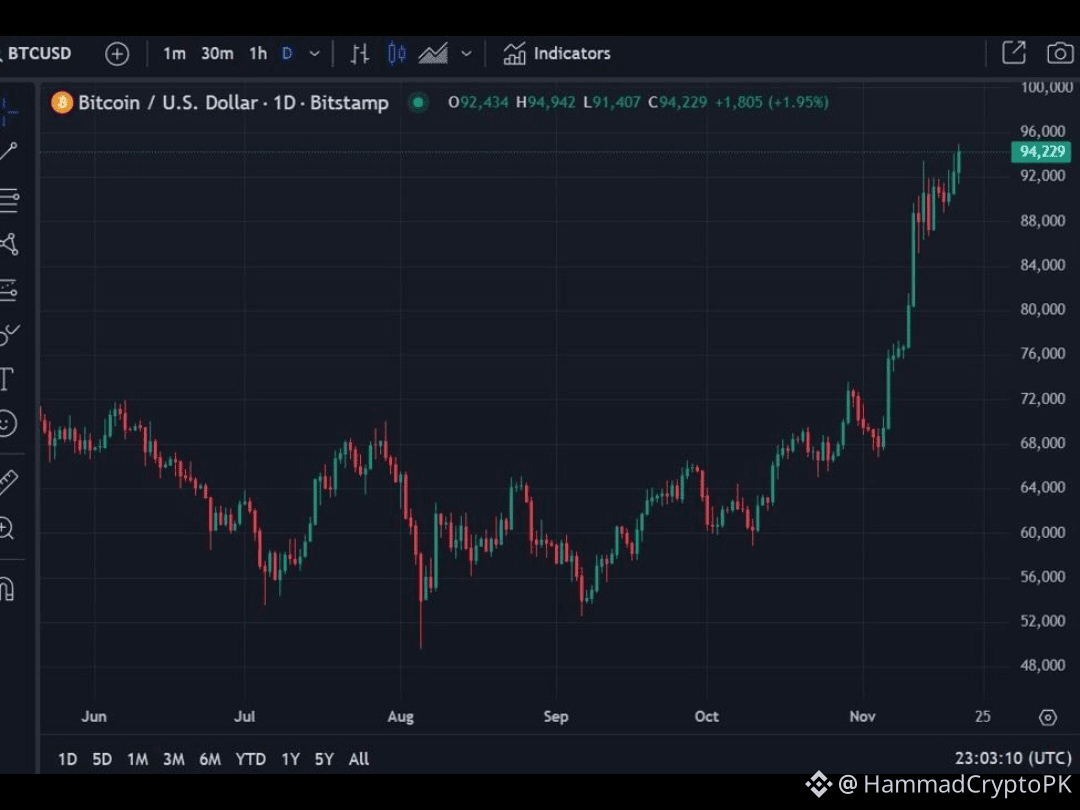Screen dimensions: 1080x810
Task: Select the text annotation tool
Action: (x=7, y=380)
